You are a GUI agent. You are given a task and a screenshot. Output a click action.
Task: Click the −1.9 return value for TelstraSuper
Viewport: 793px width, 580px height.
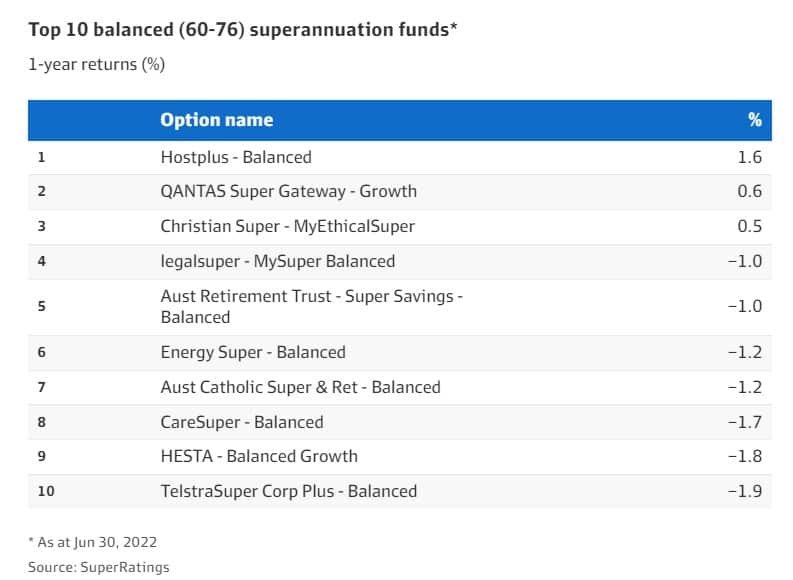pos(746,491)
